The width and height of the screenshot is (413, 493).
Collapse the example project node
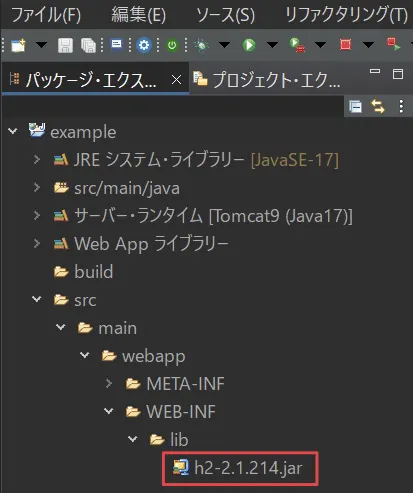13,131
